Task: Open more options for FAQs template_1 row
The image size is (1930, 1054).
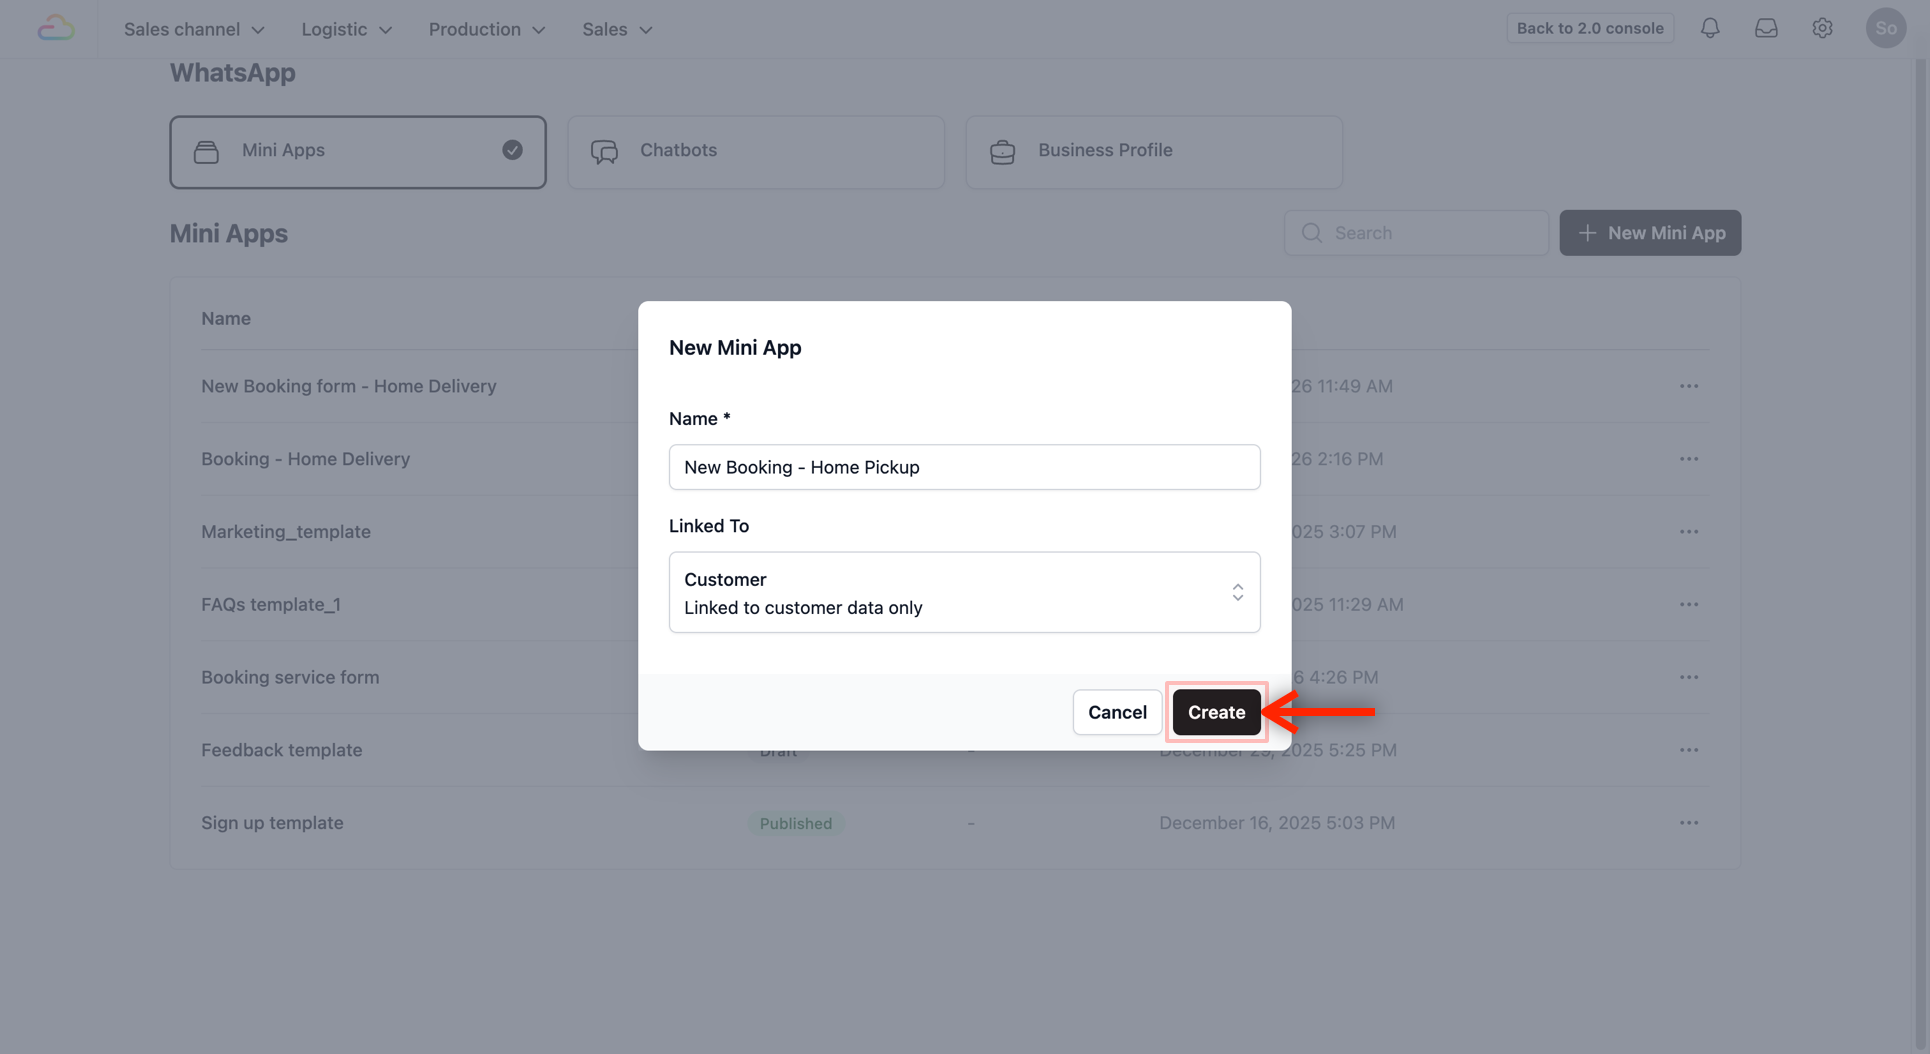Action: click(x=1689, y=604)
